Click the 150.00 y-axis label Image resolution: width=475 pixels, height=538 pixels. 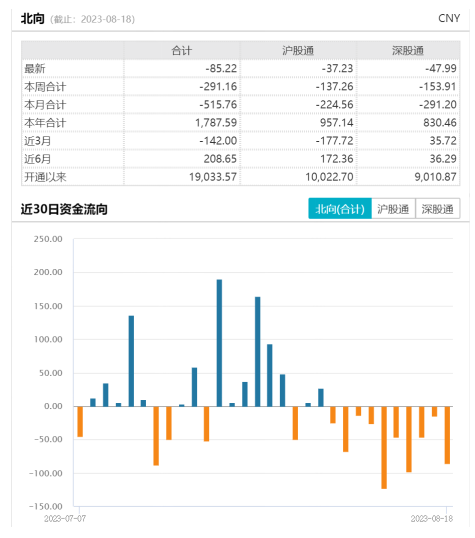click(48, 306)
